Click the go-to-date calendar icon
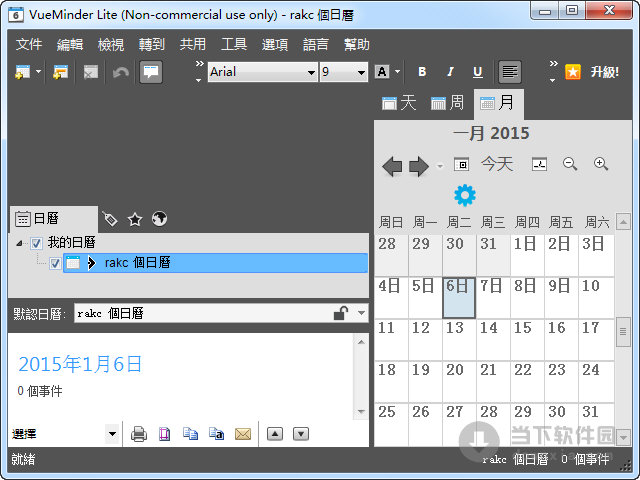The image size is (640, 480). [x=461, y=164]
